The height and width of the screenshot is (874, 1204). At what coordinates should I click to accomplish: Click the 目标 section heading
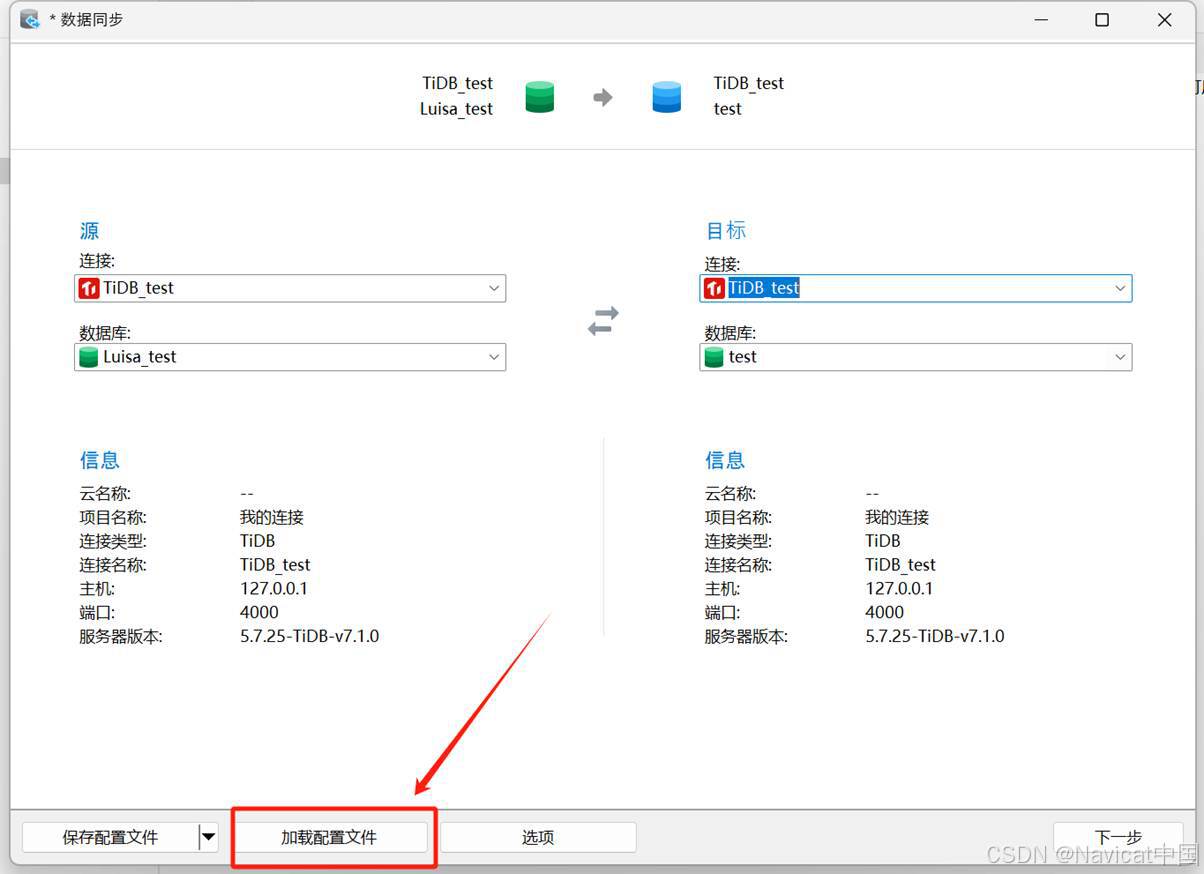coord(726,231)
